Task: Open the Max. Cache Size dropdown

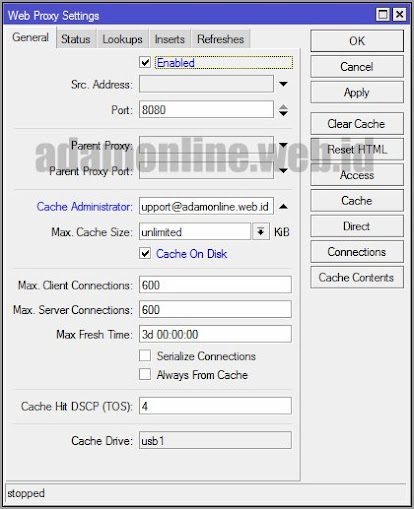Action: [x=261, y=231]
